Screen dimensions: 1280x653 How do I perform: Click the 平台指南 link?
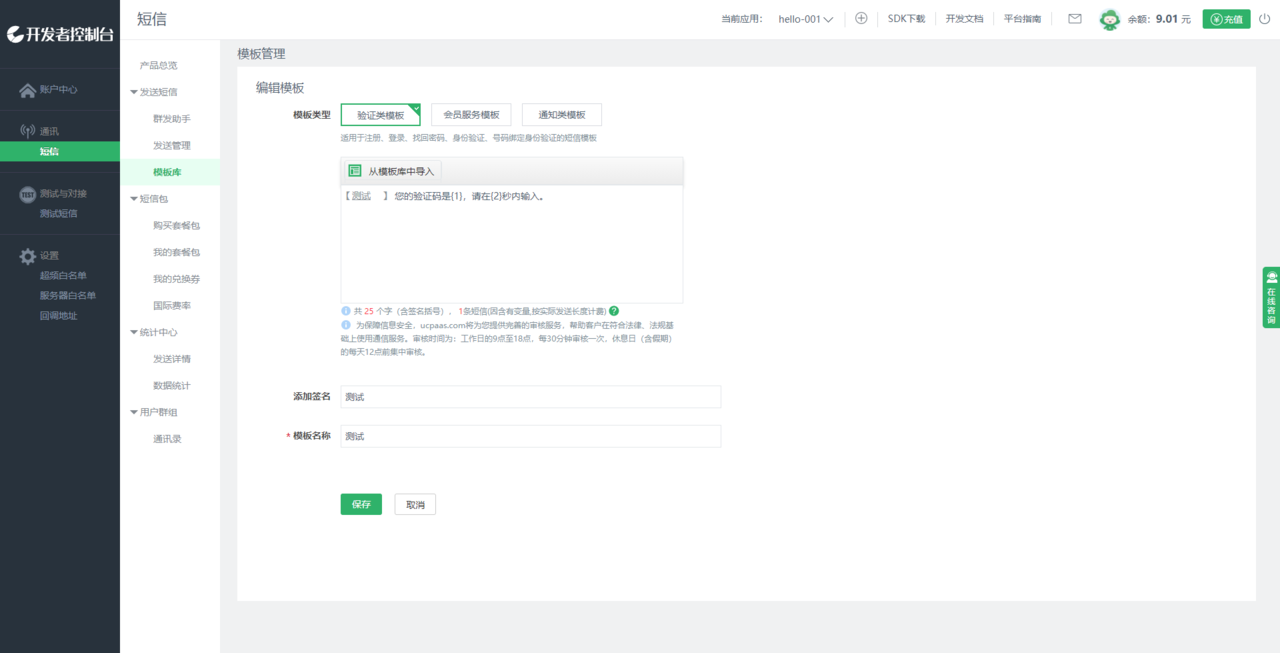(1022, 19)
